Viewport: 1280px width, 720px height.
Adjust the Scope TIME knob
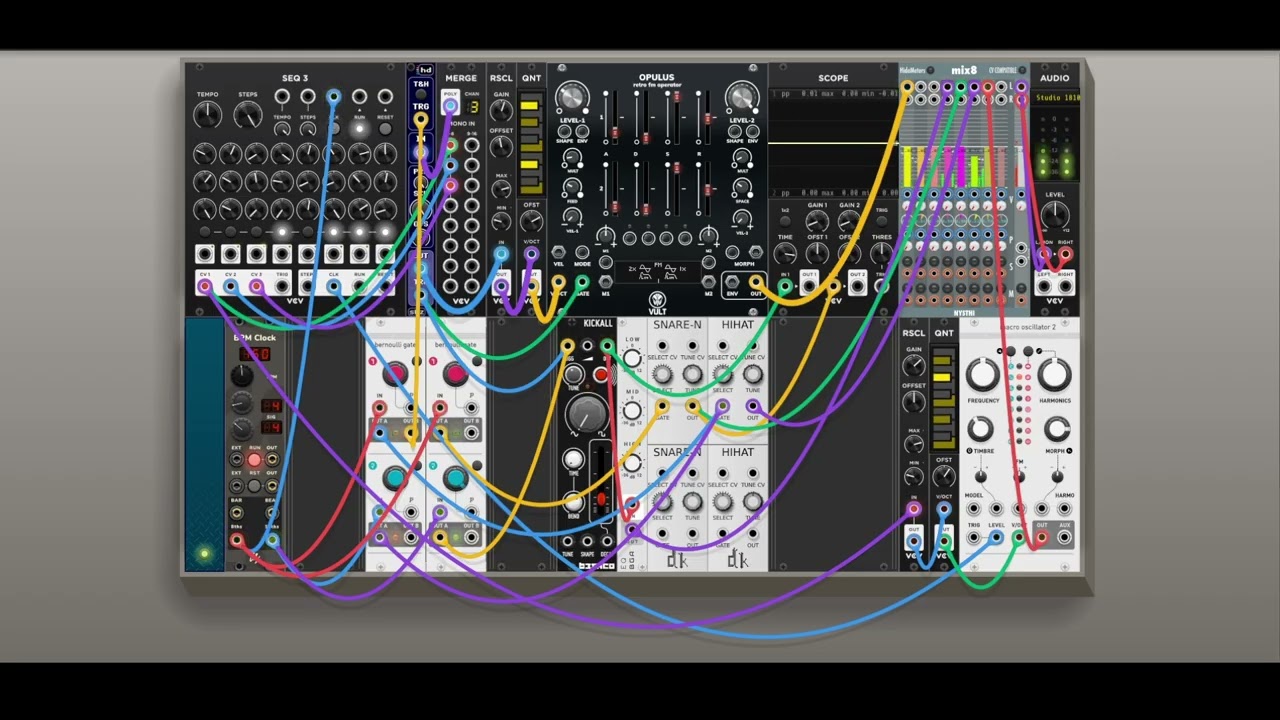pyautogui.click(x=785, y=254)
